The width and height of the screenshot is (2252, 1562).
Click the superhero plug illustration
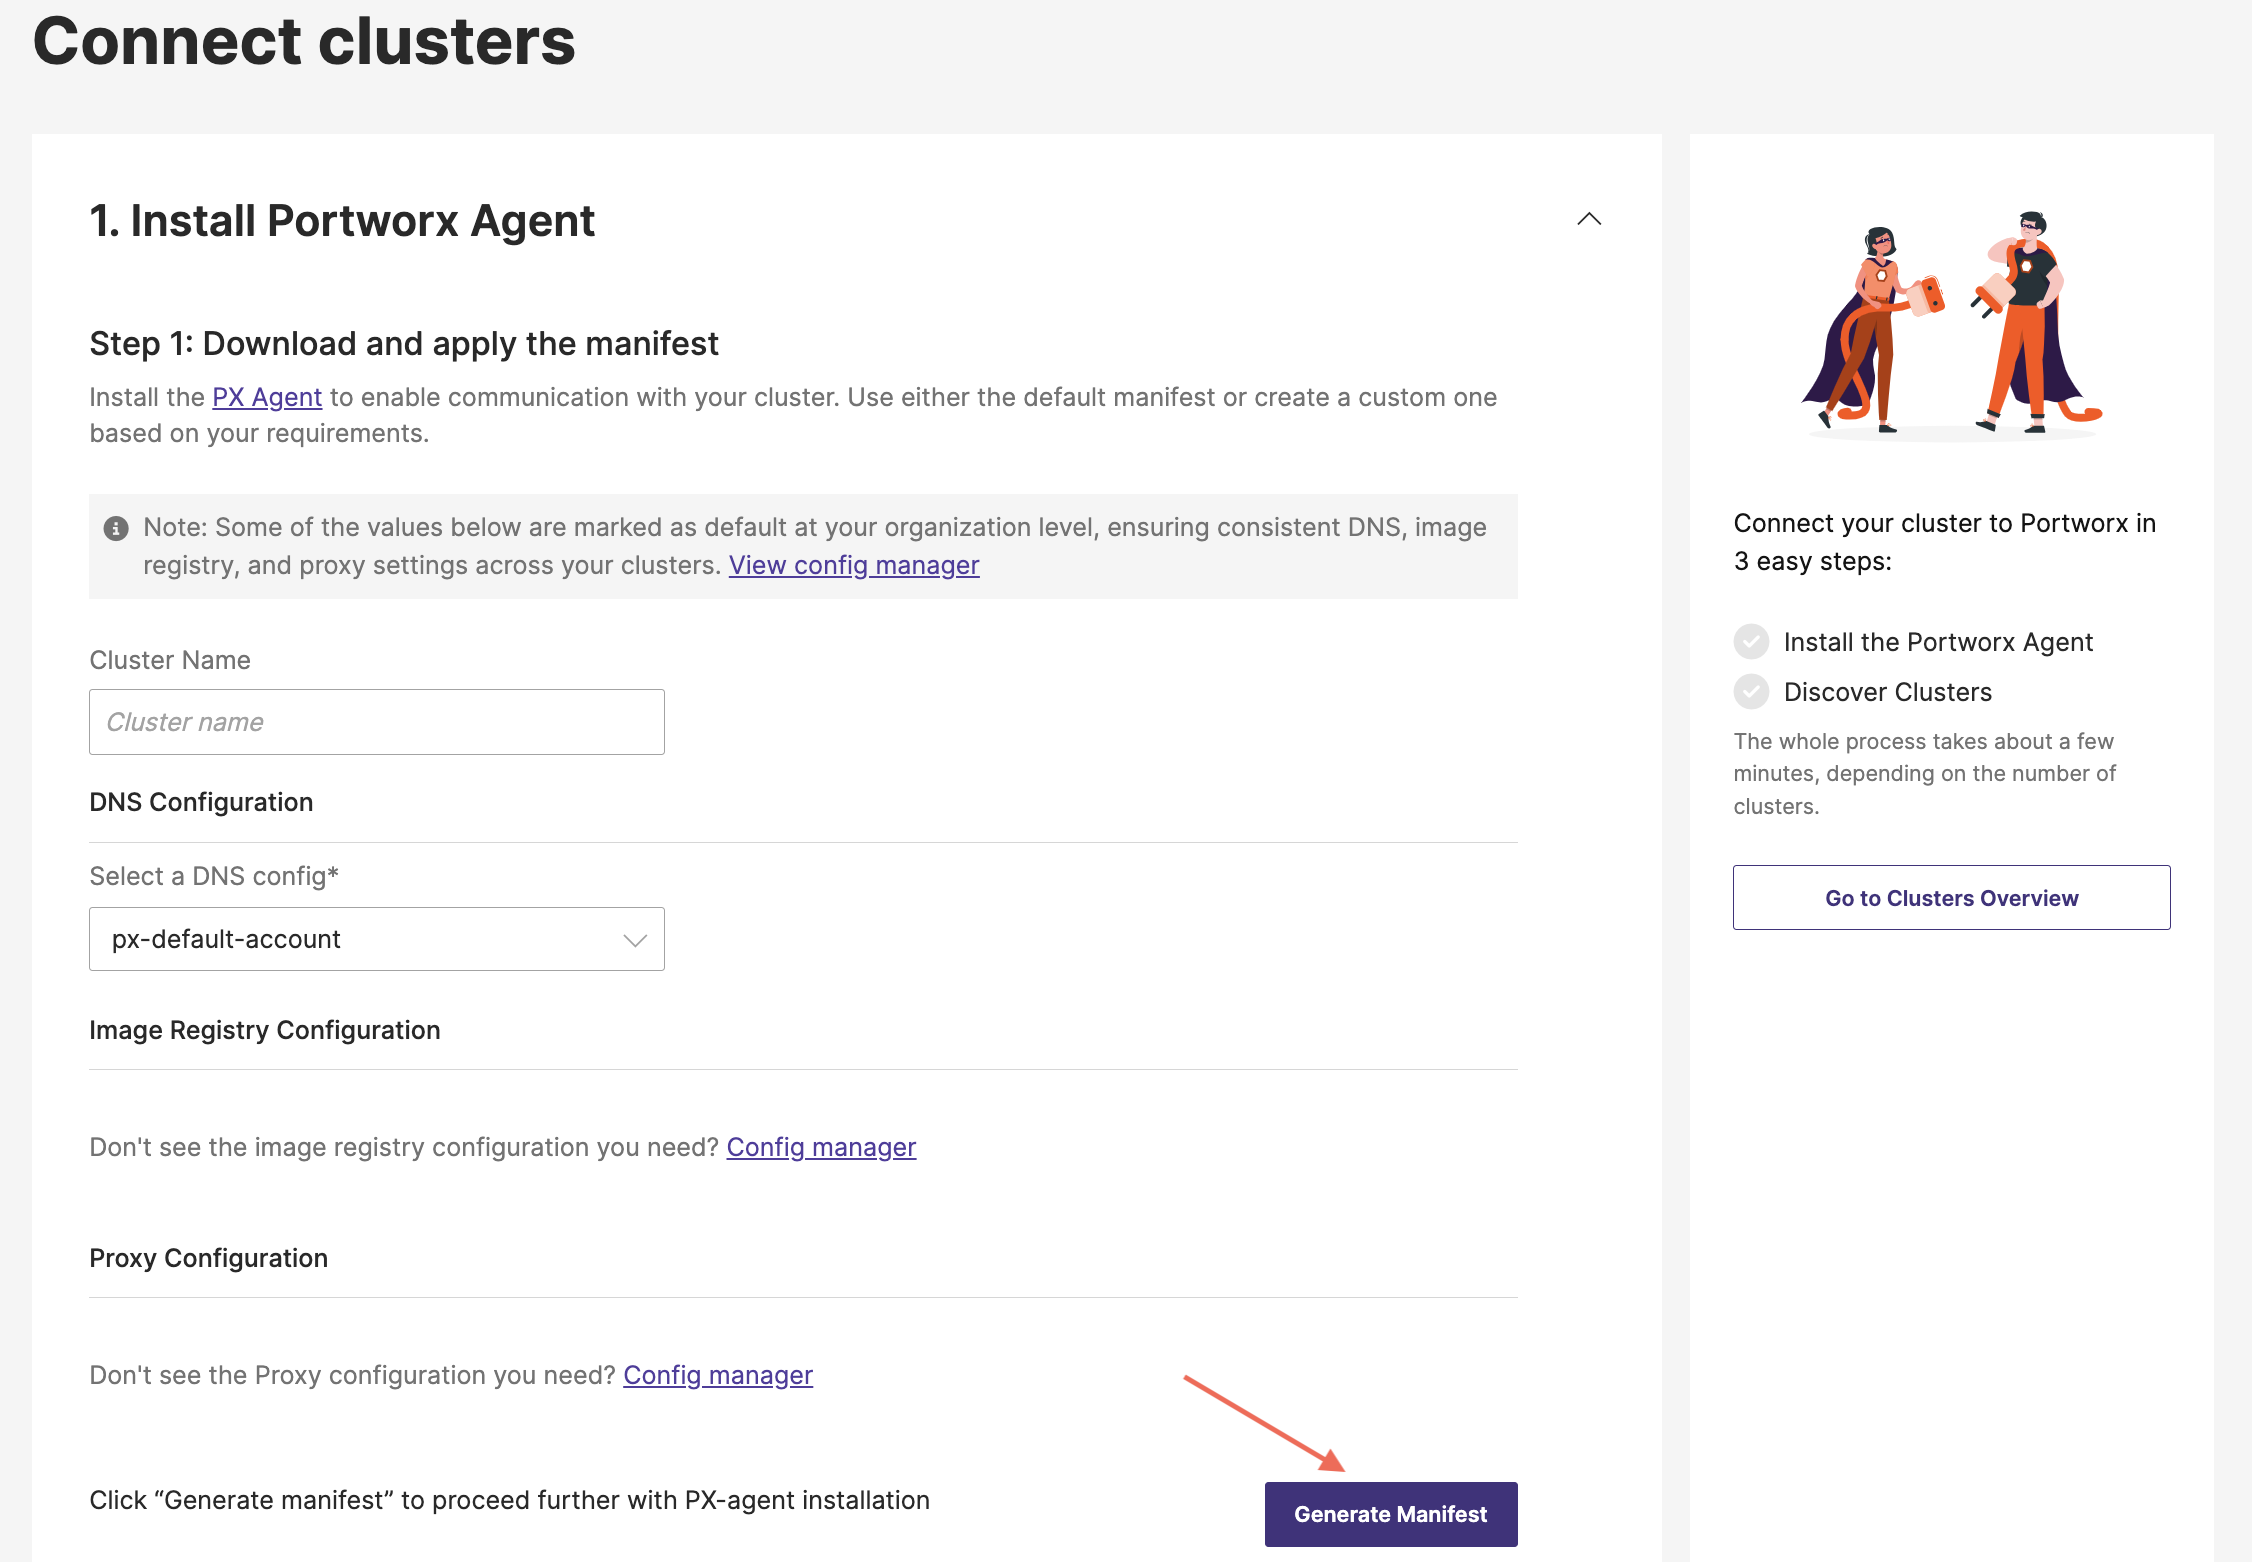[x=1951, y=324]
